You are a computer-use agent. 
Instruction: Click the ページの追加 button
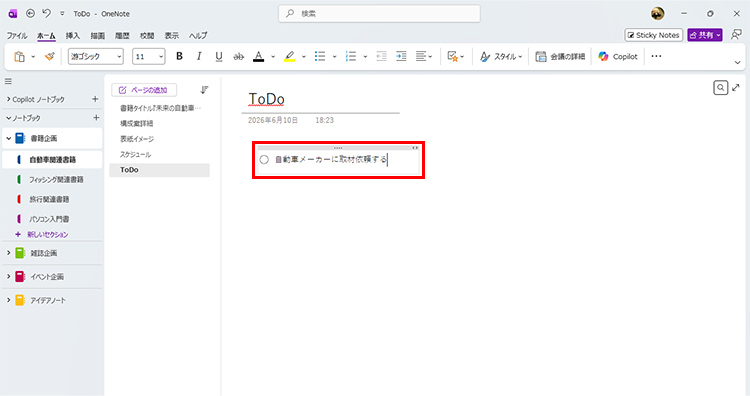pyautogui.click(x=144, y=90)
